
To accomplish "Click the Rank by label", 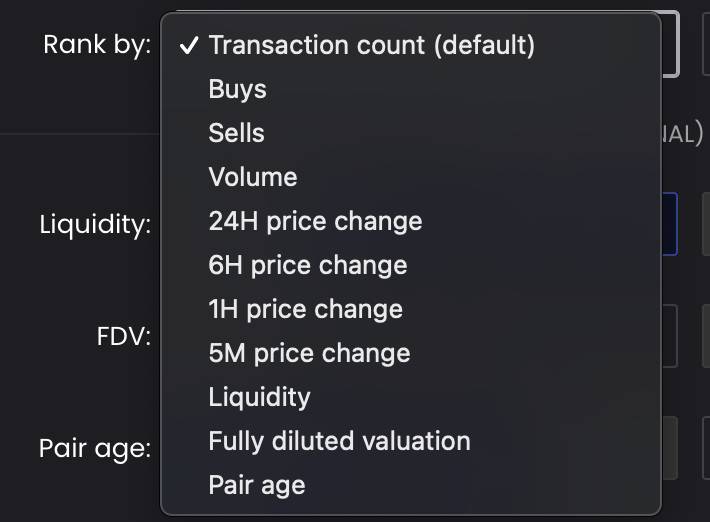I will coord(97,46).
